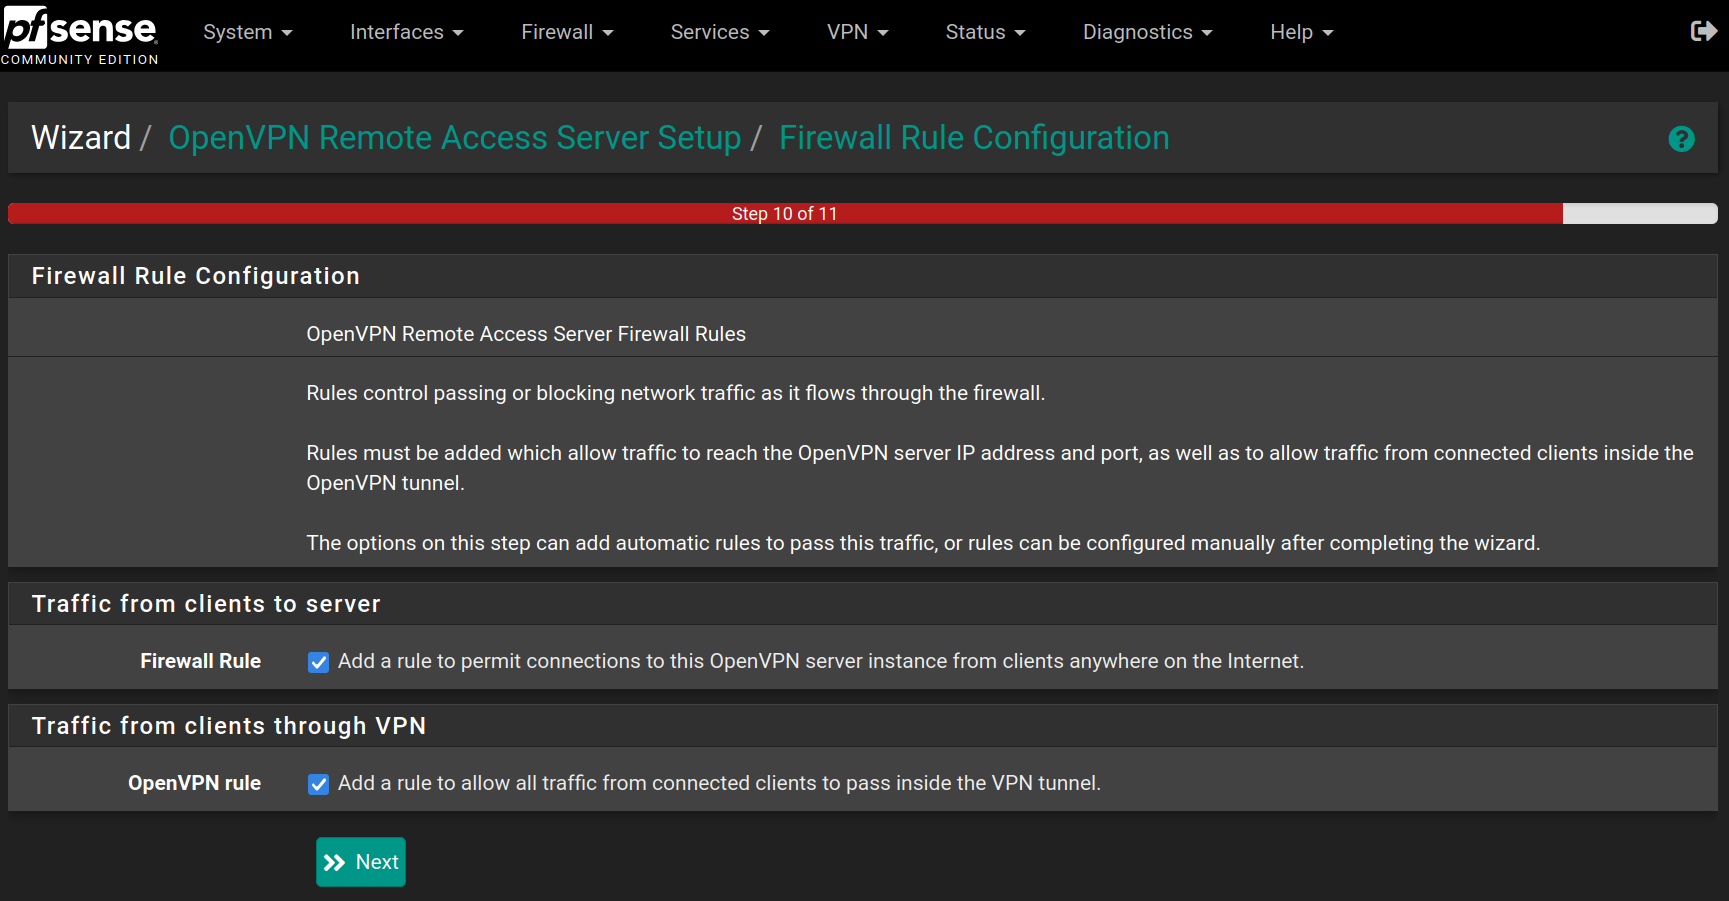The height and width of the screenshot is (901, 1729).
Task: Open the VPN menu
Action: [857, 32]
